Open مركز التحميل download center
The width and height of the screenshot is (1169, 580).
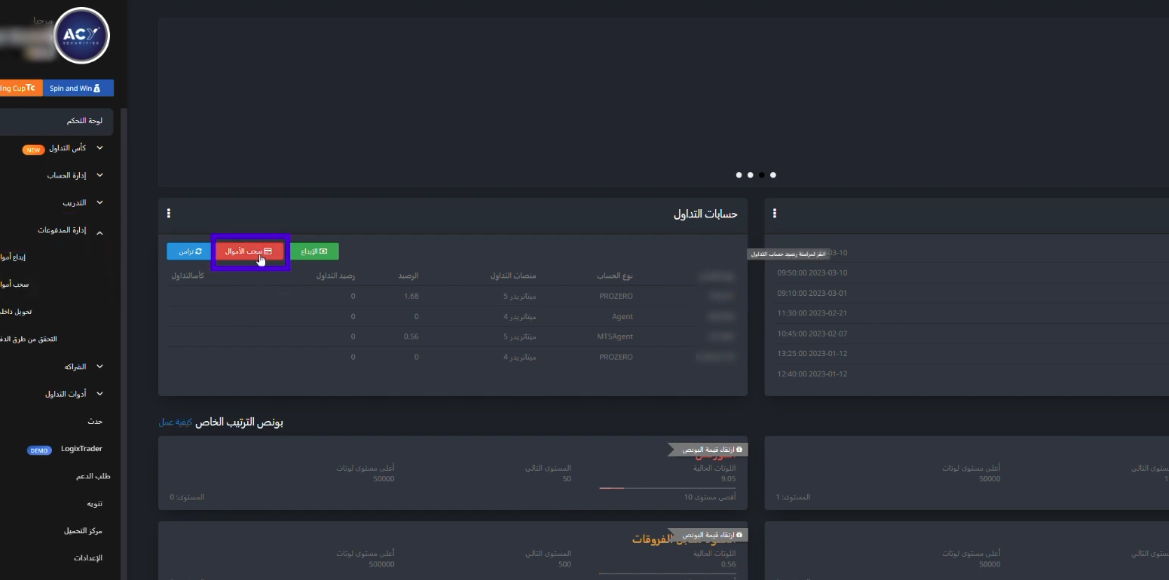tap(85, 530)
